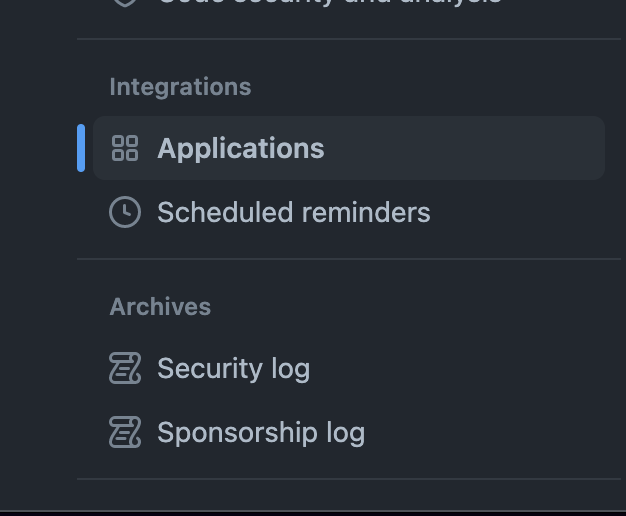View the Sponsorship log text link
The height and width of the screenshot is (516, 626).
(x=260, y=432)
